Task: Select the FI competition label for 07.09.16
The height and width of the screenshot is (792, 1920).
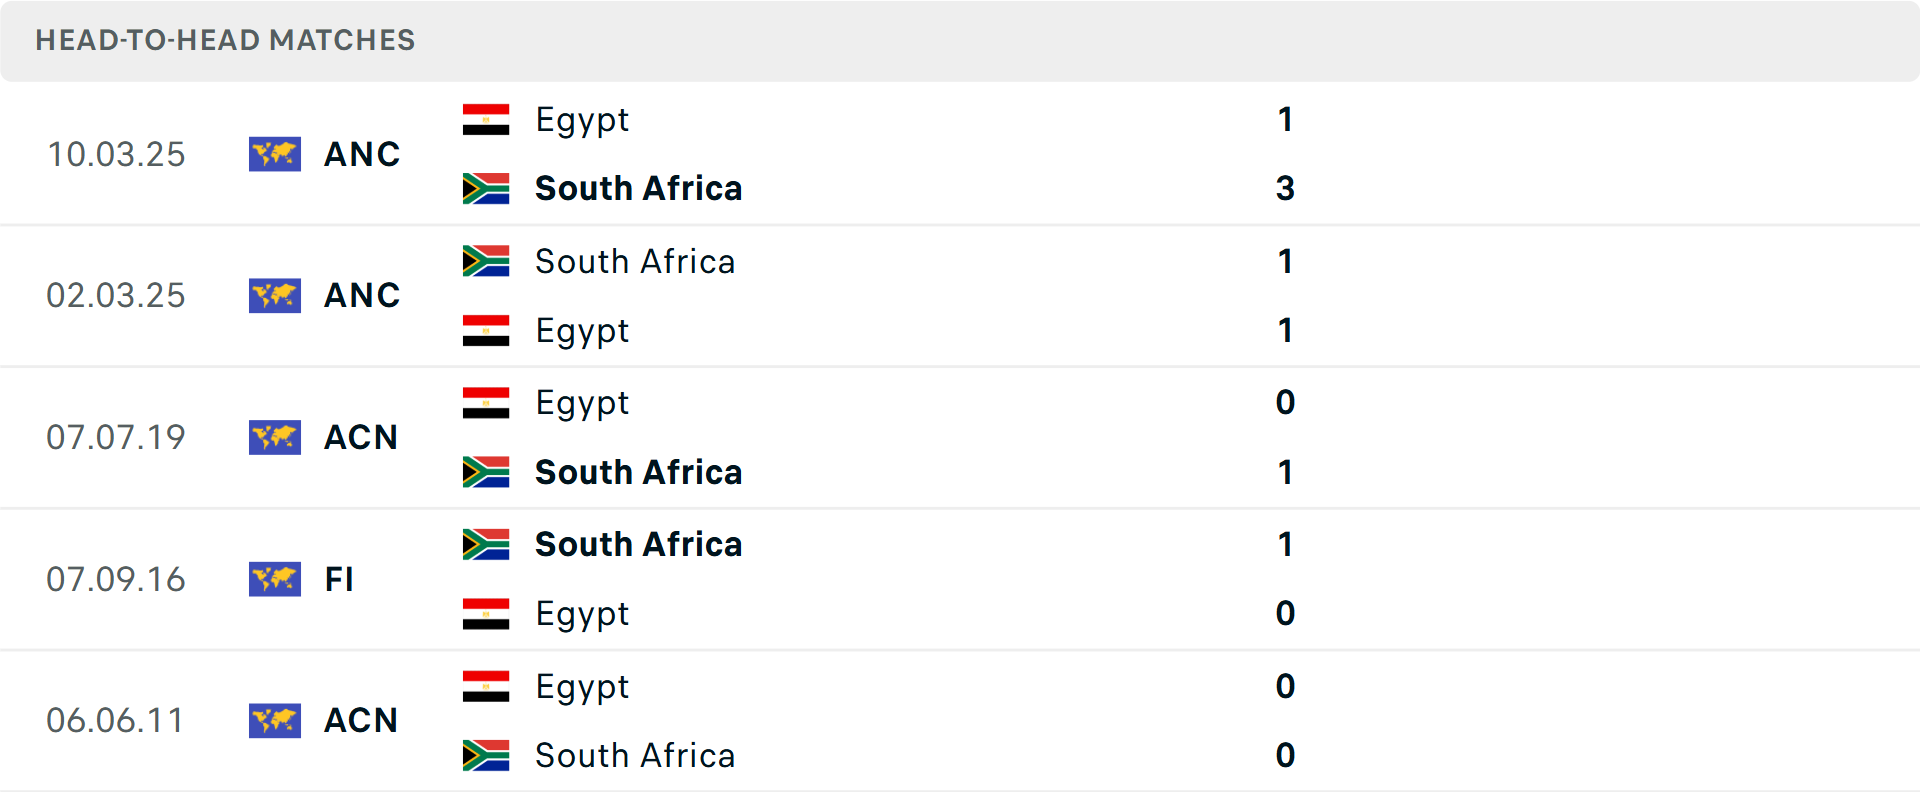Action: (x=339, y=579)
